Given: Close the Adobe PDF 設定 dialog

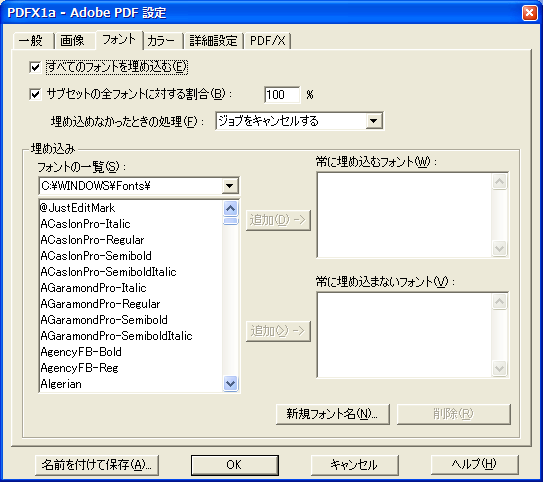Looking at the screenshot, I should coord(529,13).
